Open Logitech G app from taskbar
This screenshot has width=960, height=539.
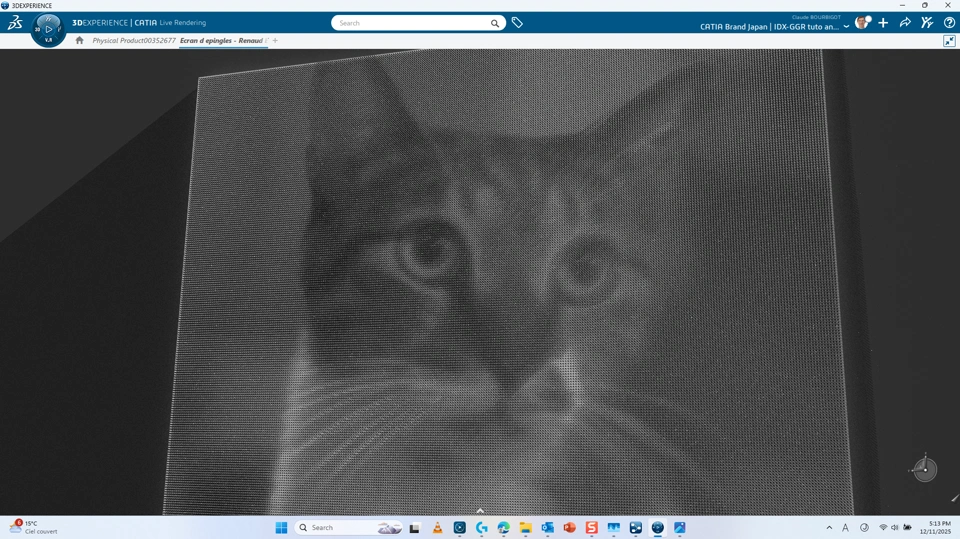pos(481,528)
